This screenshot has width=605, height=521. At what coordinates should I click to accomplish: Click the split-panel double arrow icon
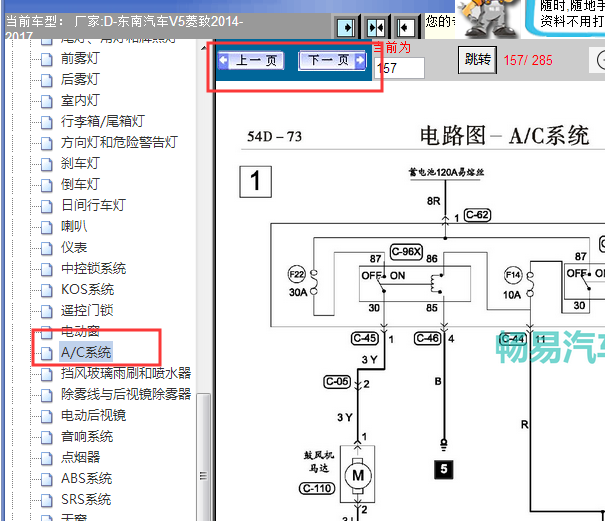375,27
